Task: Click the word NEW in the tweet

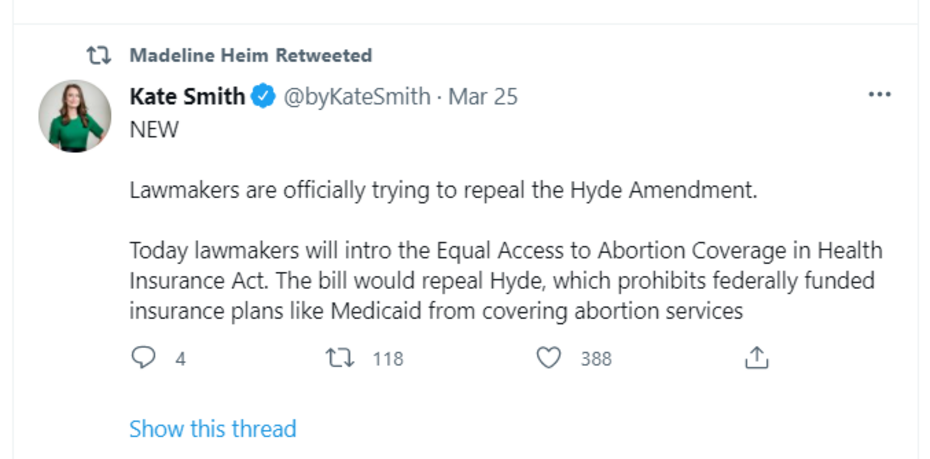Action: click(154, 130)
